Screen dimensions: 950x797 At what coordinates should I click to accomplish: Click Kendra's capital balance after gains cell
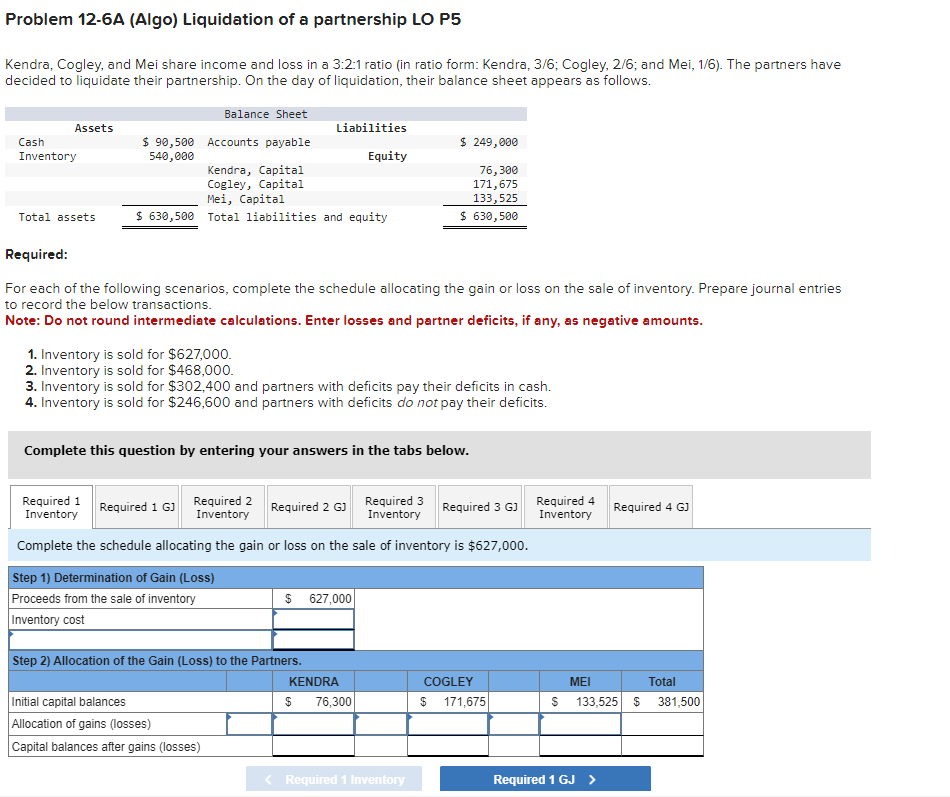point(315,744)
